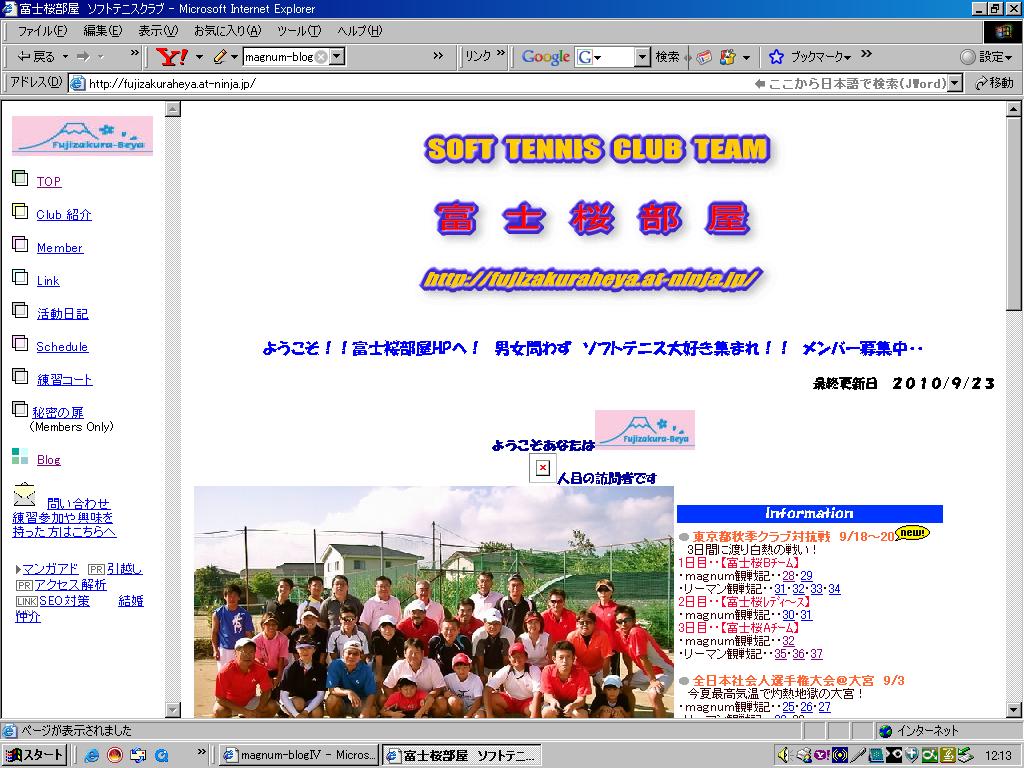Viewport: 1024px width, 768px height.
Task: Click the 移動 go button
Action: (x=994, y=83)
